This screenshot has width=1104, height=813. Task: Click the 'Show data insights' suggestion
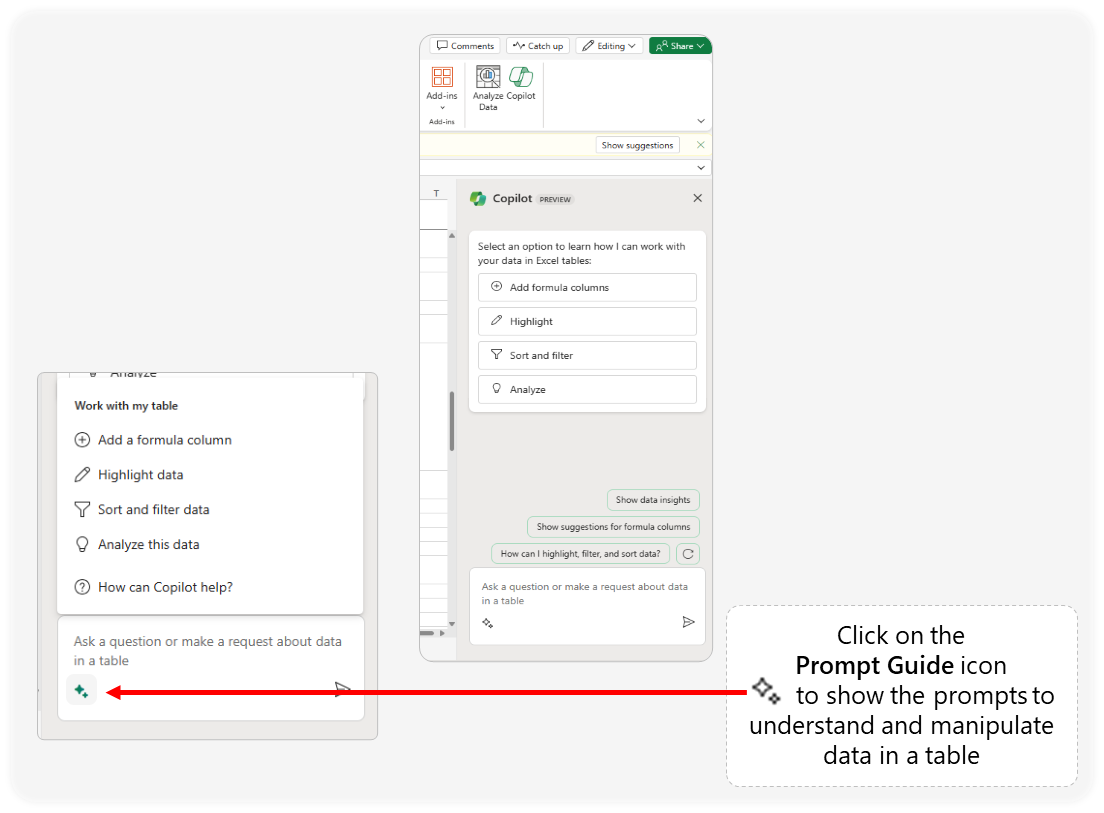pyautogui.click(x=653, y=500)
